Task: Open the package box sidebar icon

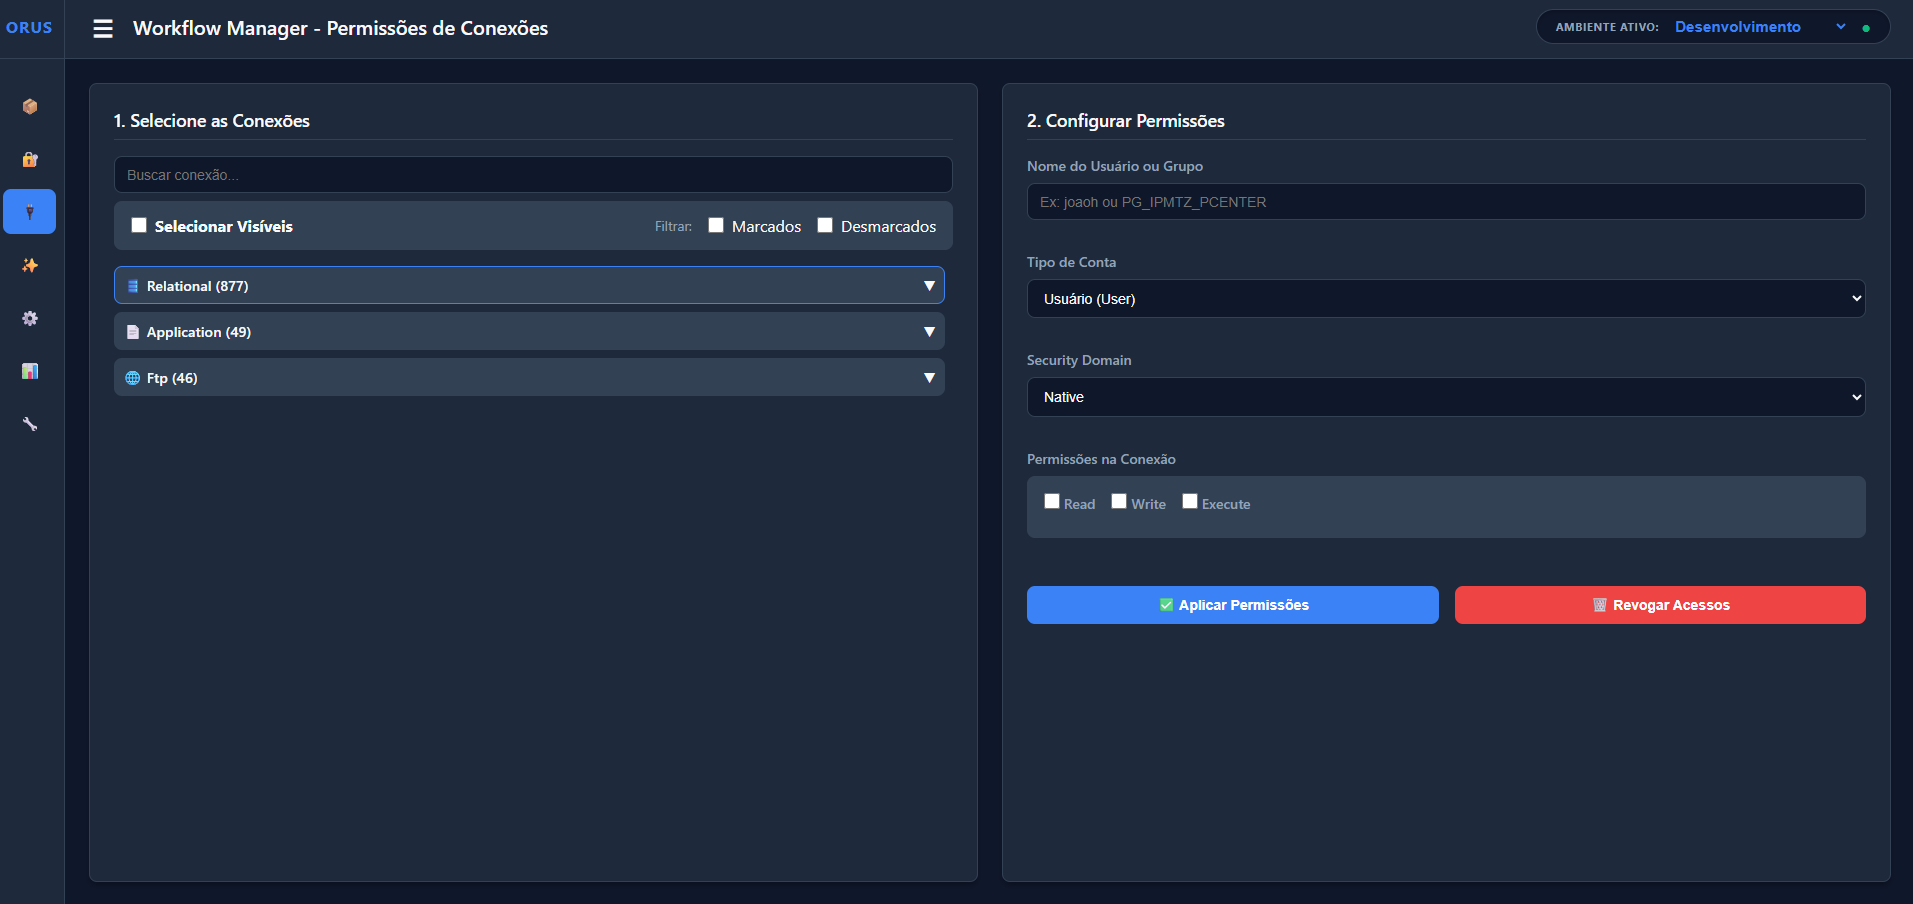Action: point(30,106)
